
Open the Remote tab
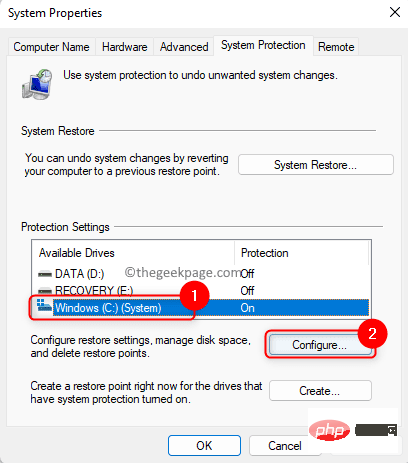coord(336,47)
